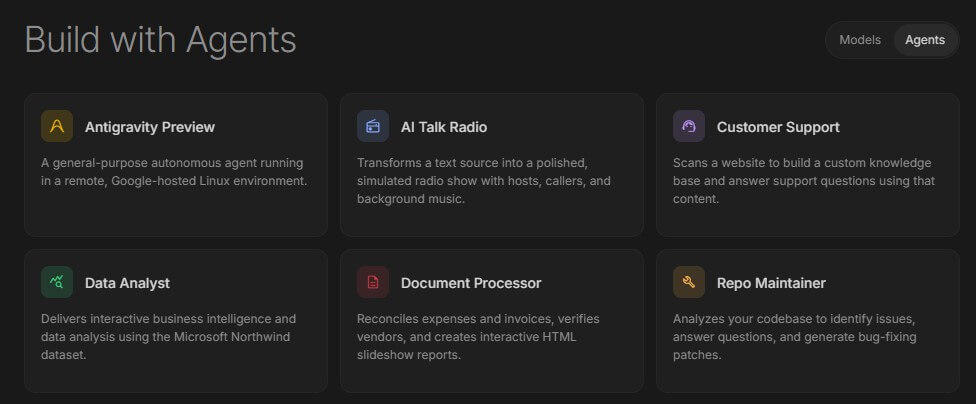Open the Antigravity Preview title

coord(150,127)
